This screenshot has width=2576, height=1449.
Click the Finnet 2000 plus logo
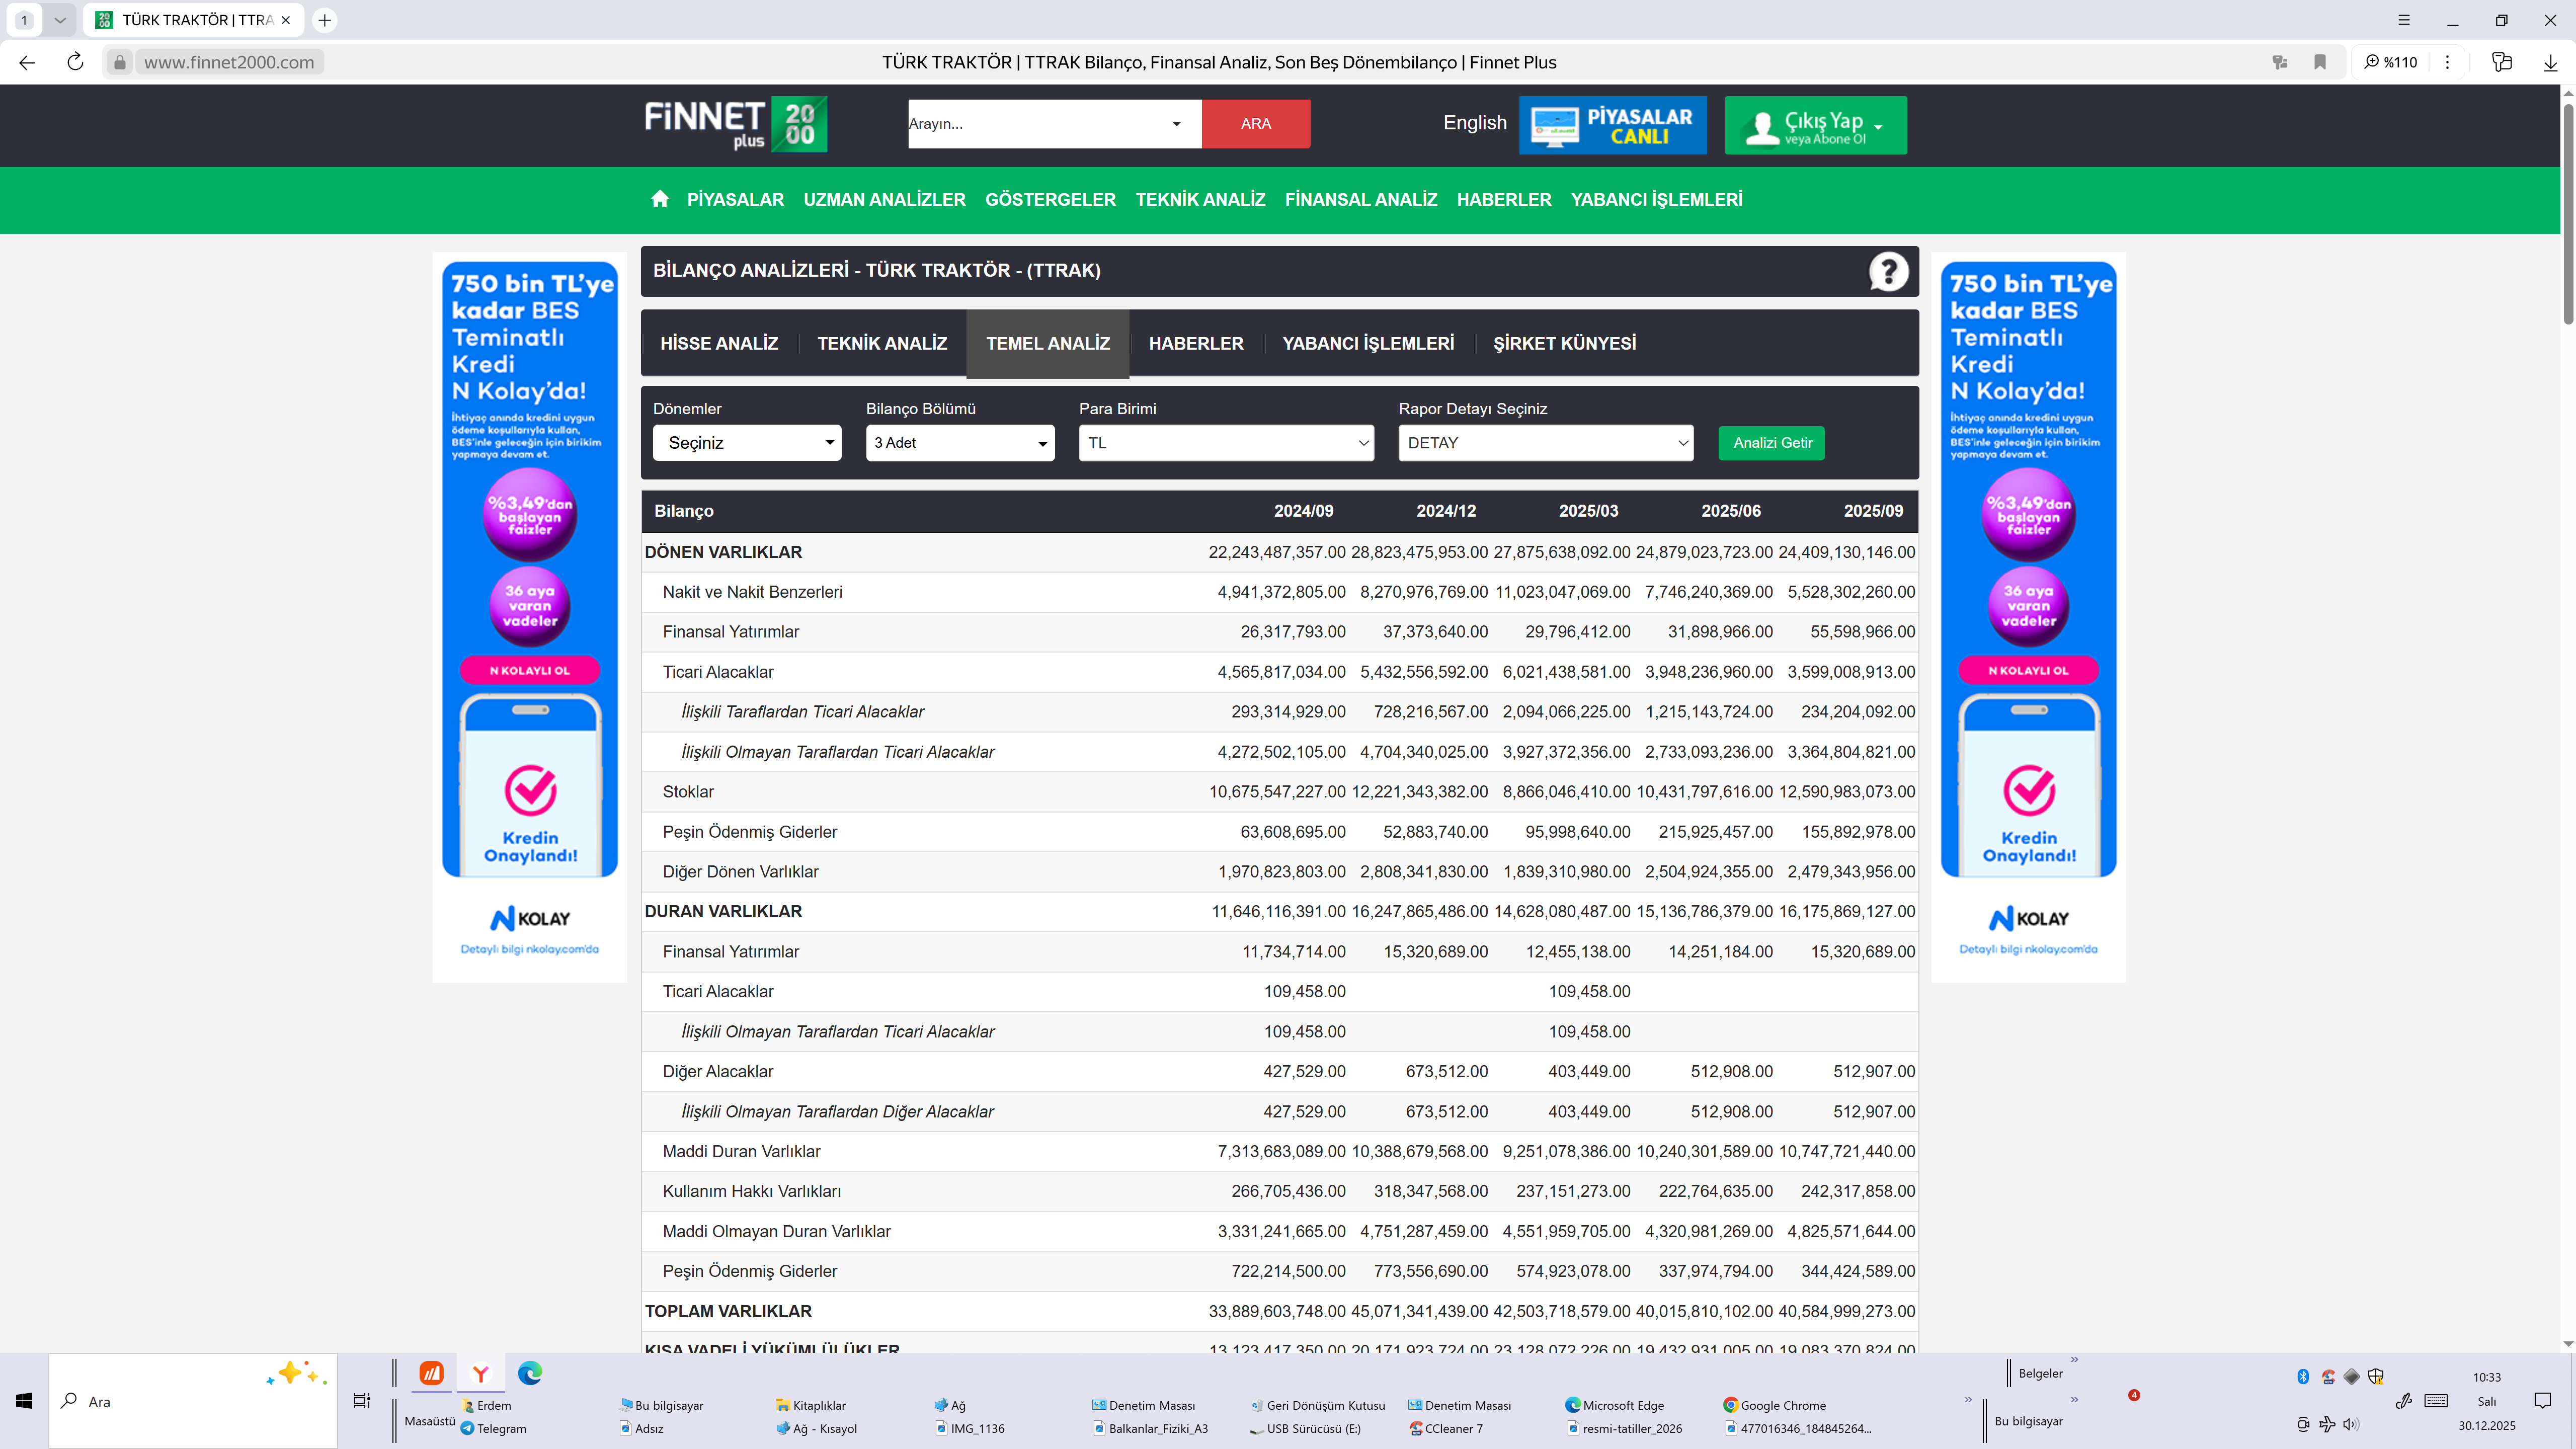point(735,124)
